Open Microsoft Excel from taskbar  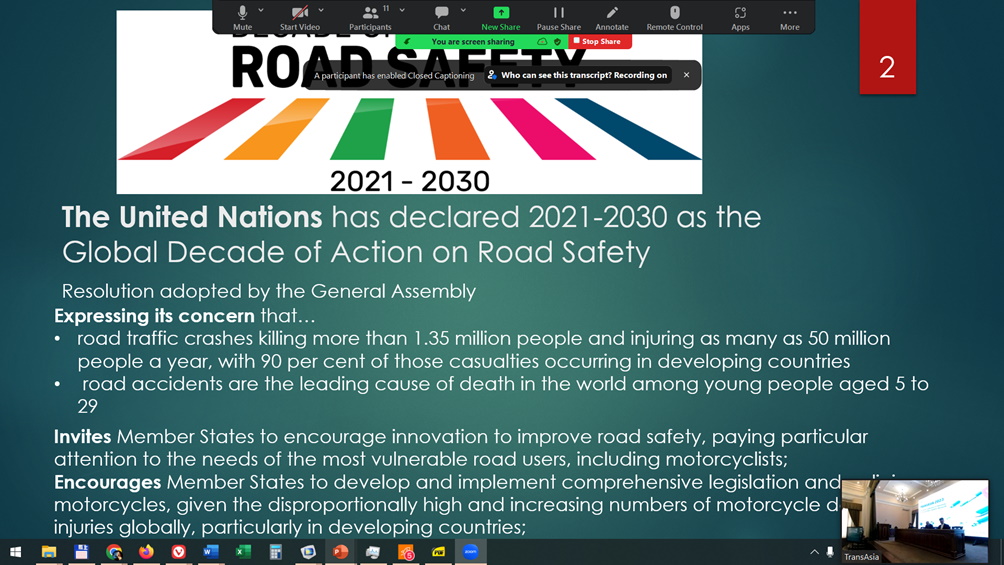(x=243, y=552)
